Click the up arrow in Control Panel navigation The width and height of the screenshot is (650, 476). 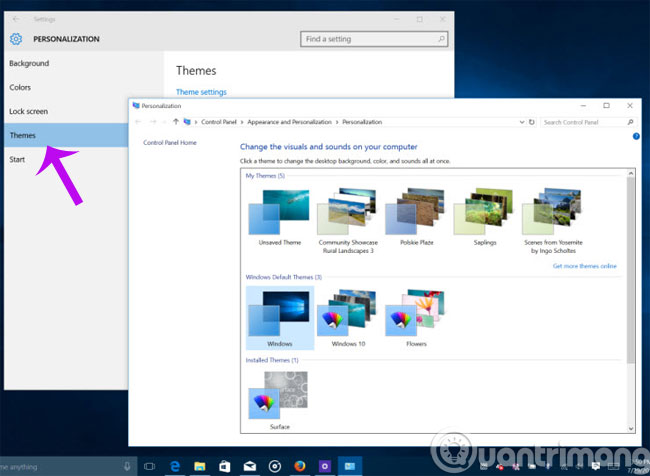click(176, 122)
